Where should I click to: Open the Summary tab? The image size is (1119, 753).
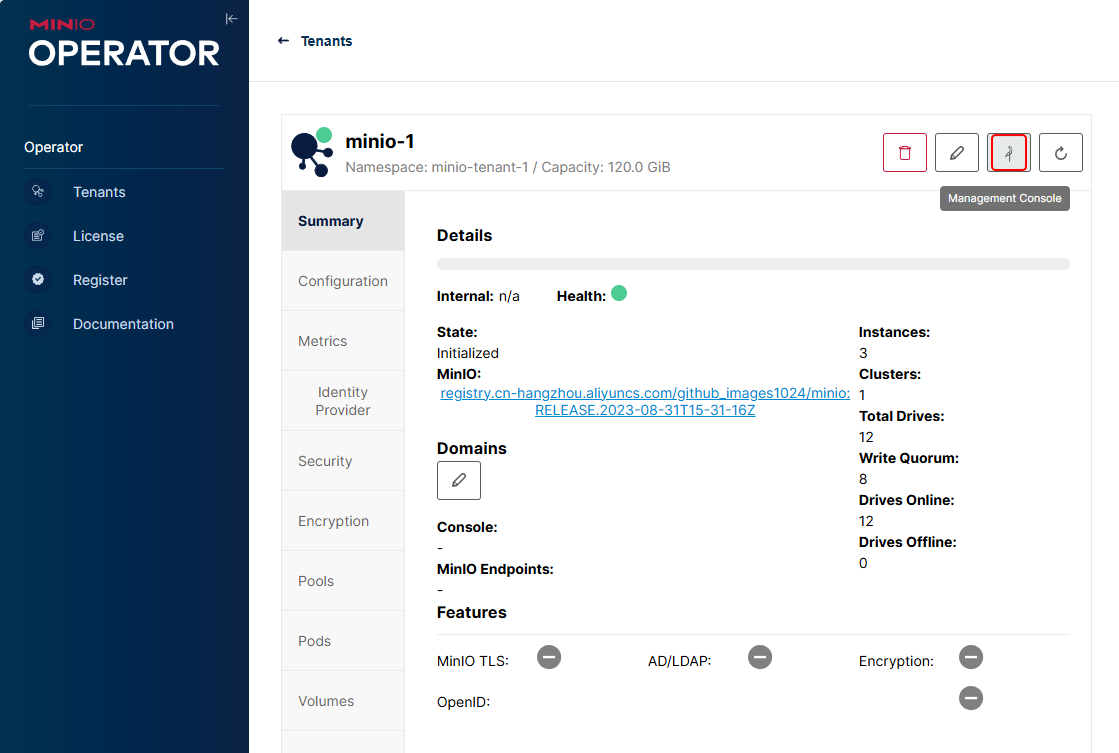[343, 221]
